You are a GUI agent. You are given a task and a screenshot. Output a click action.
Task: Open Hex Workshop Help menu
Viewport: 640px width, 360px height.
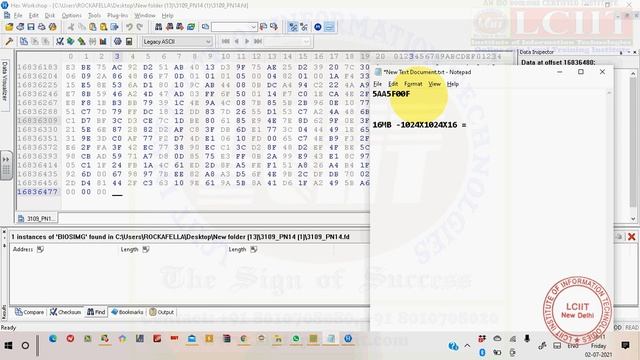click(x=167, y=16)
